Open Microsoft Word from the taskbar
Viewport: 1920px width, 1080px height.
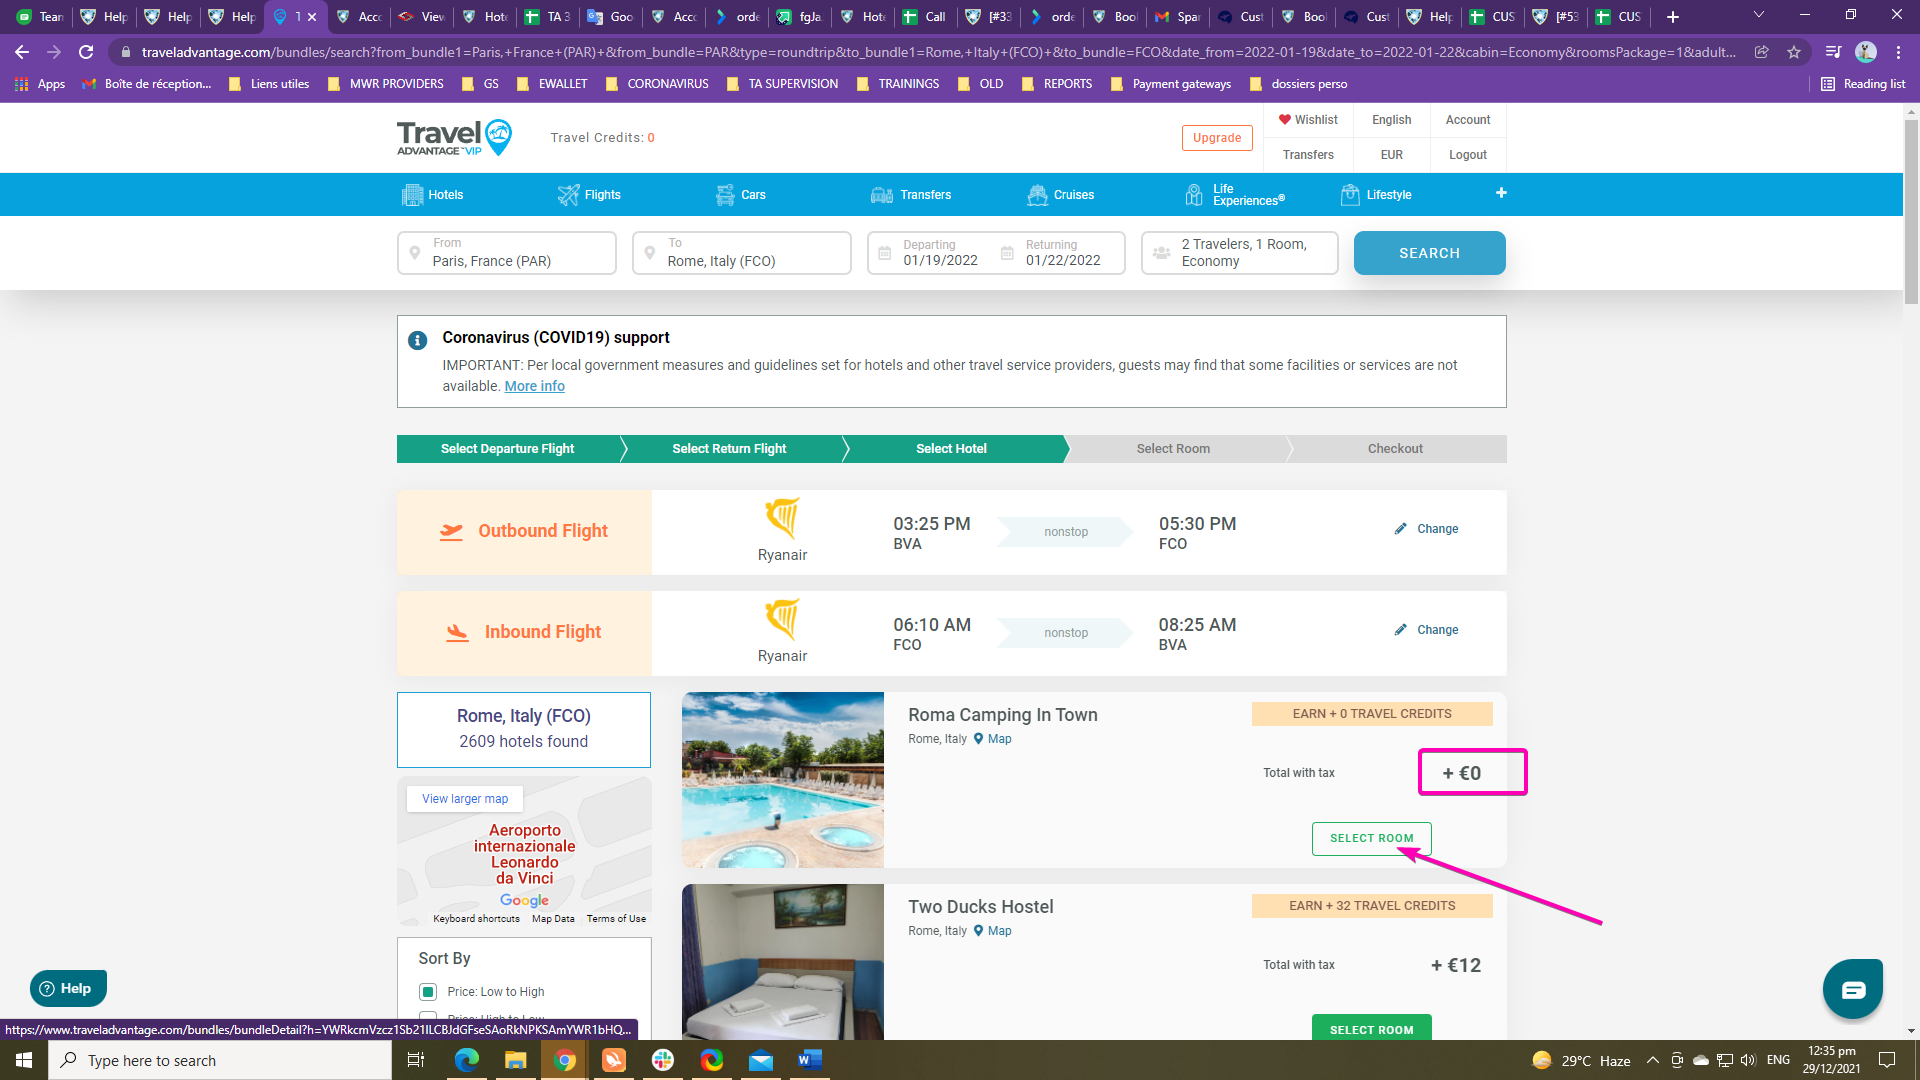pyautogui.click(x=809, y=1060)
